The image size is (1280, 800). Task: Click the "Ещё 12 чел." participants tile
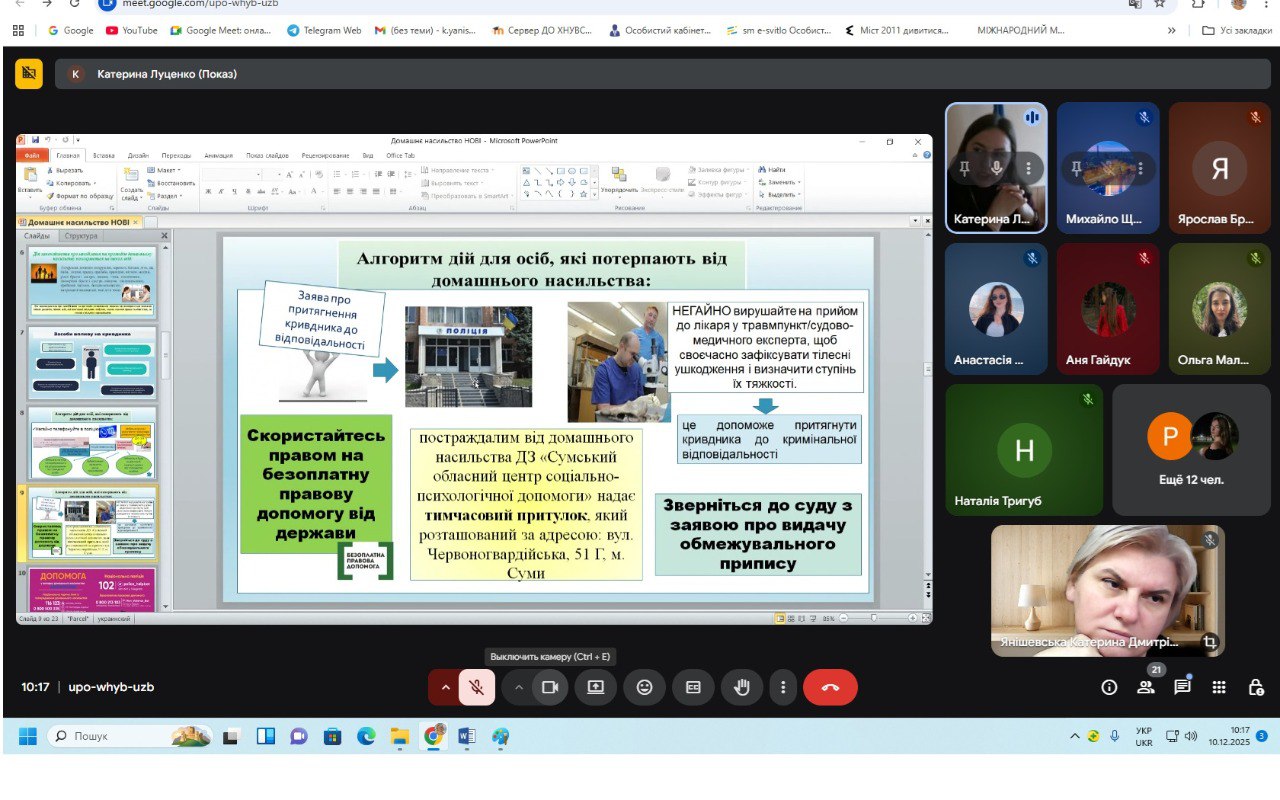pos(1191,450)
